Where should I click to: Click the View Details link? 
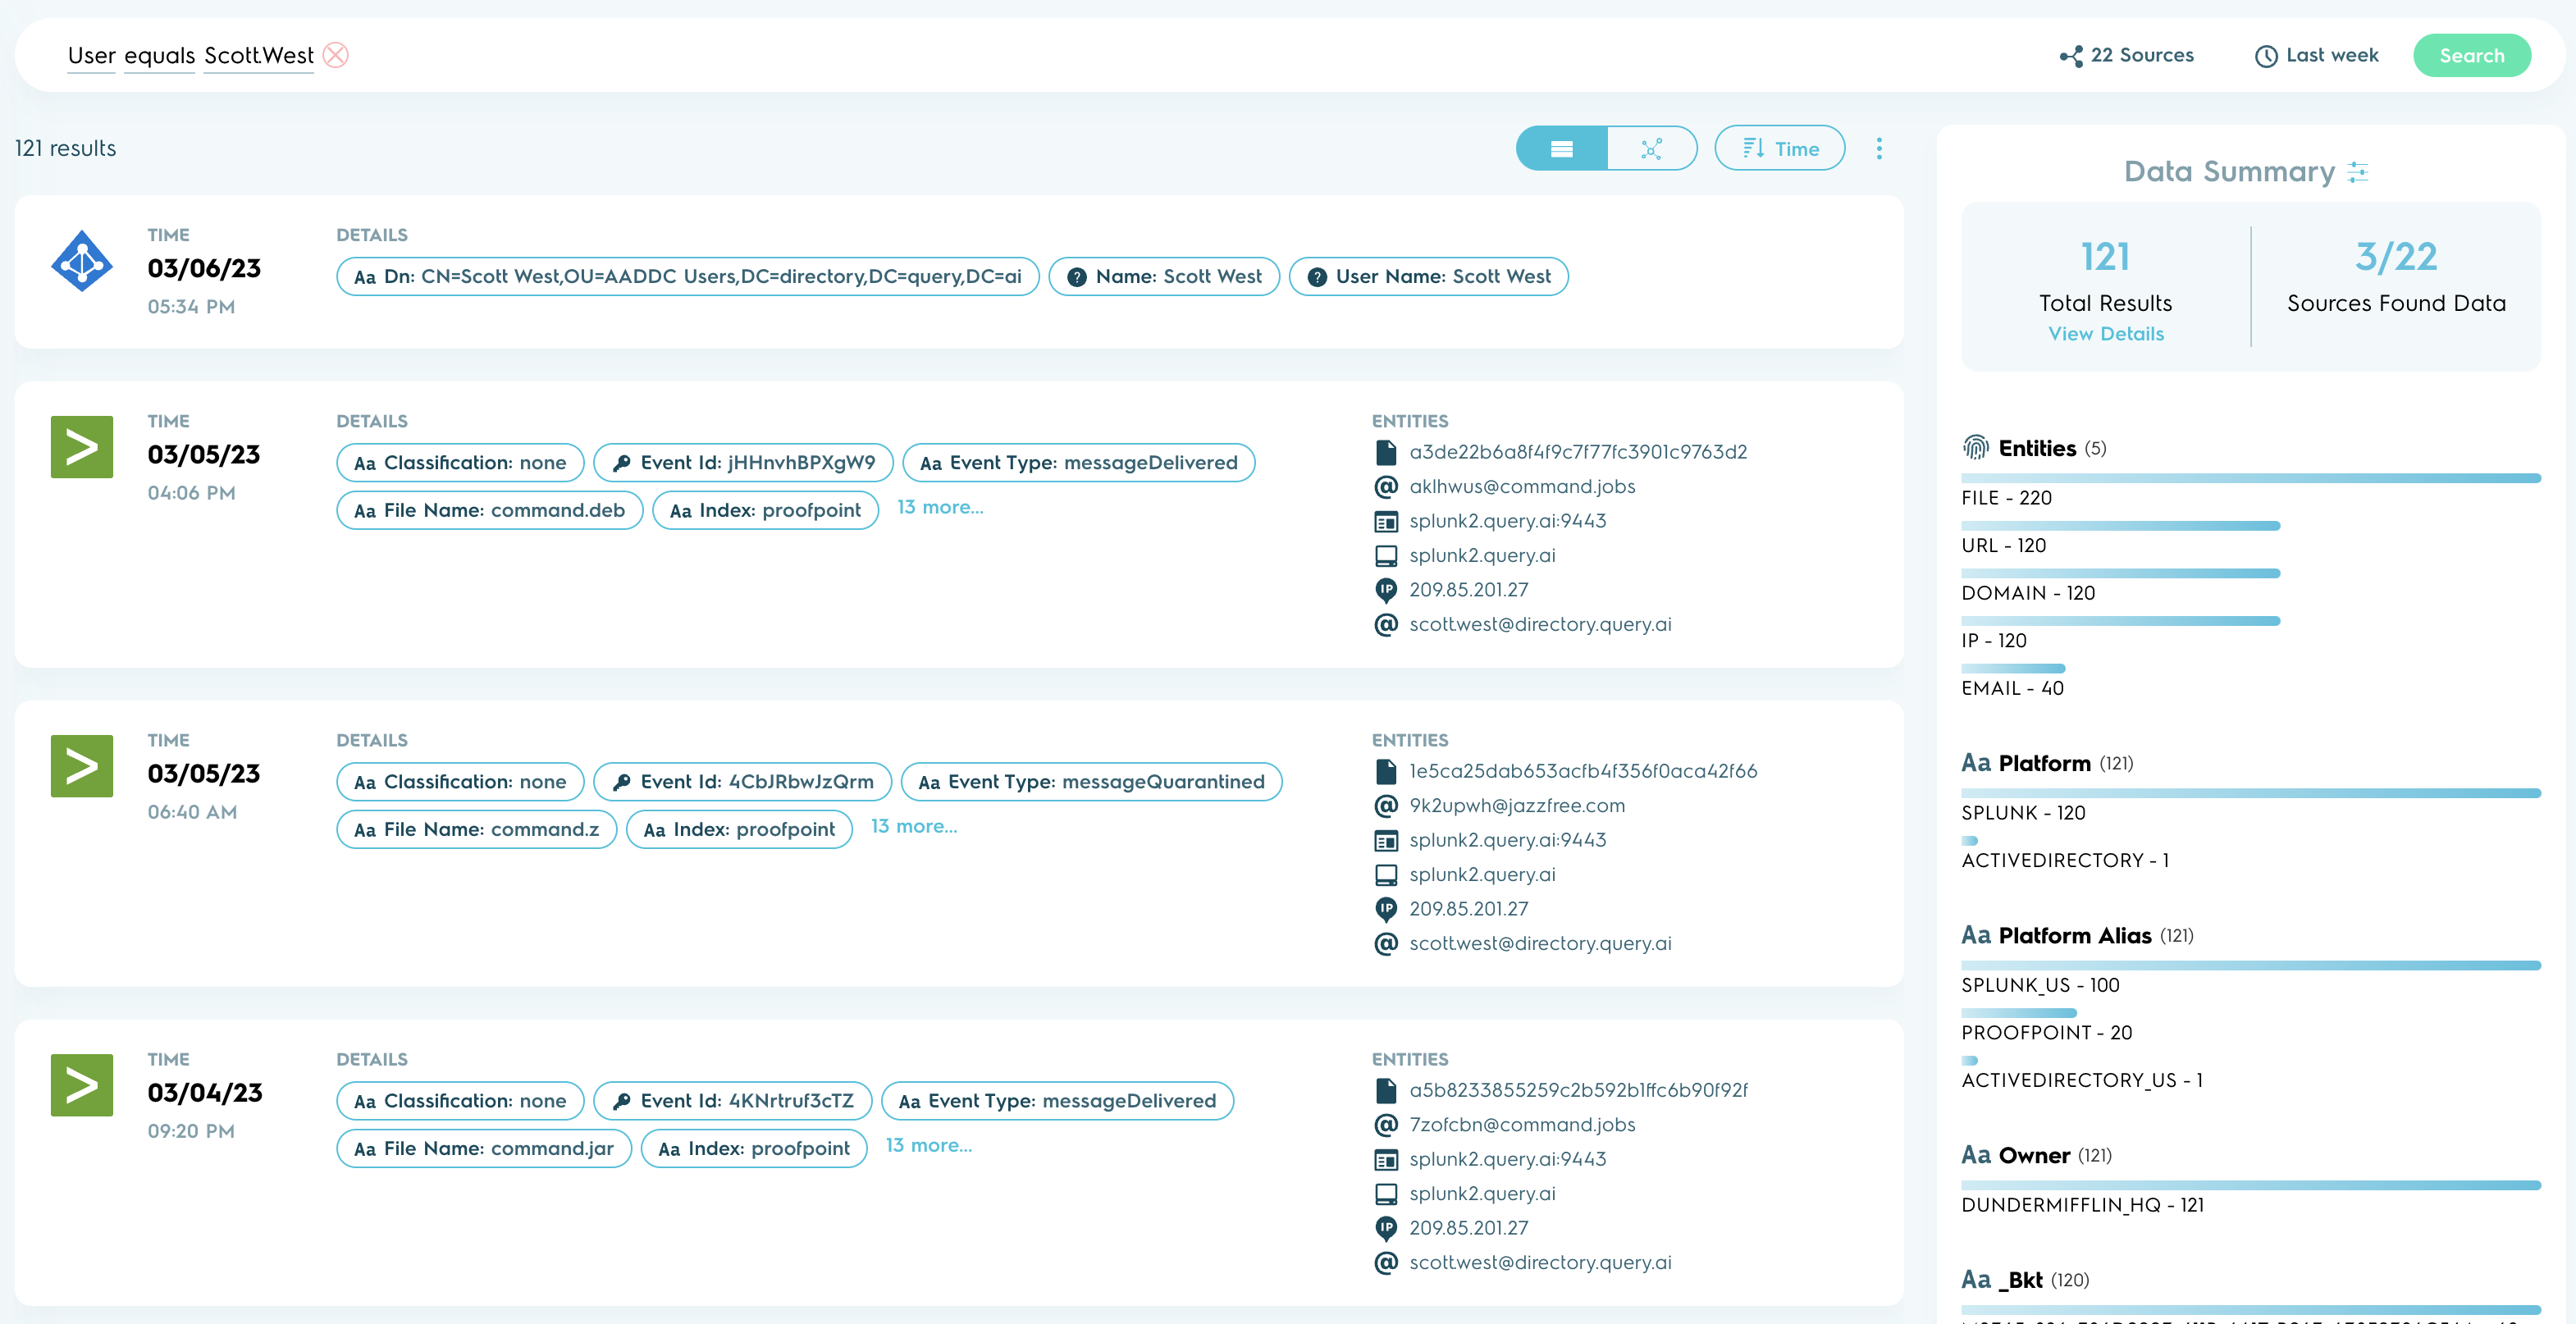tap(2105, 334)
